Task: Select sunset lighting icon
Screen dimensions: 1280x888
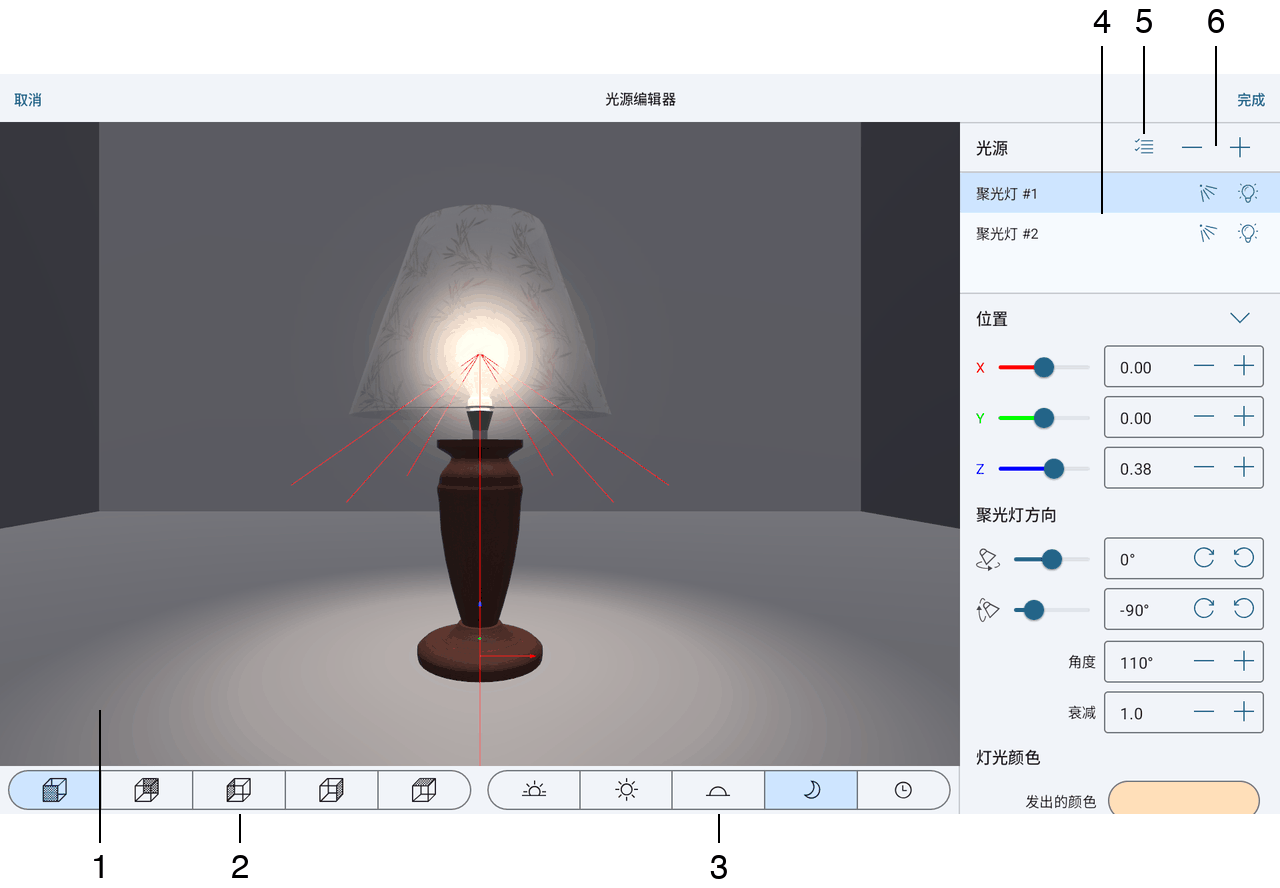Action: point(718,790)
